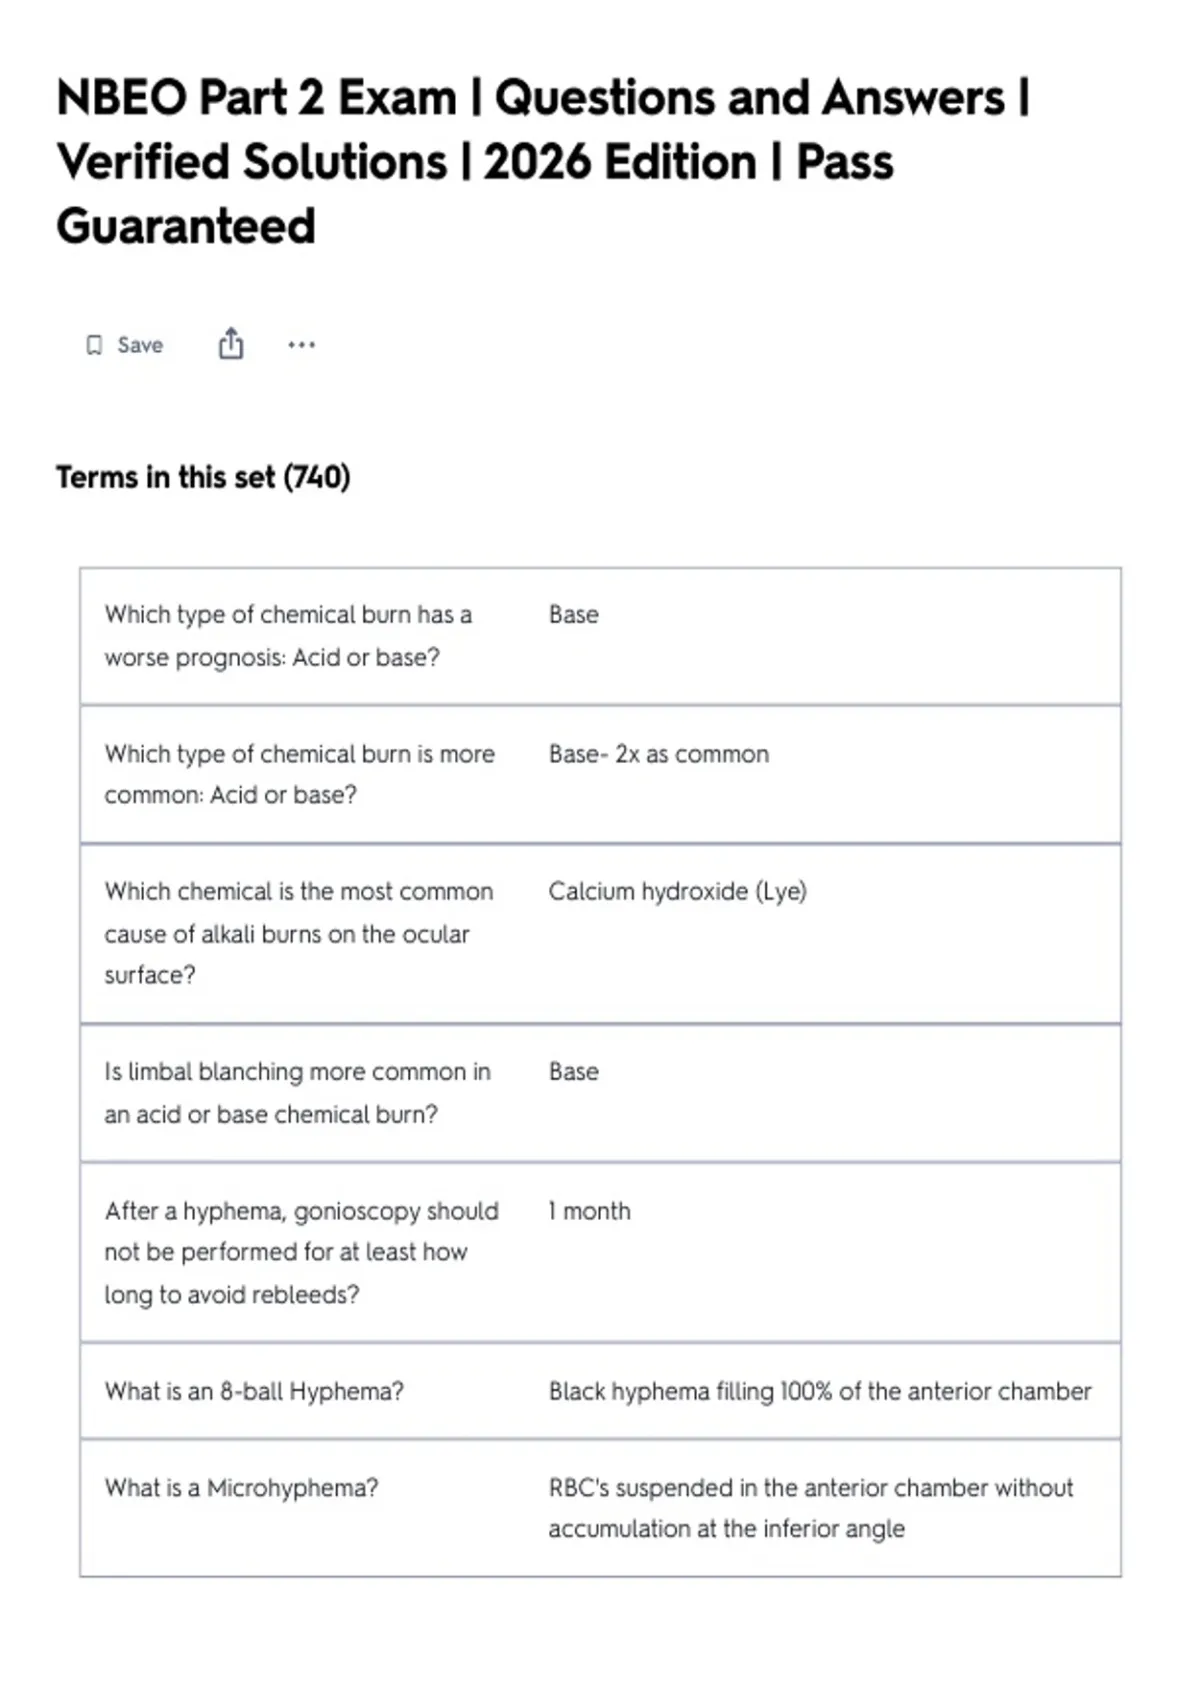
Task: Open the three-dots more options menu
Action: click(x=301, y=345)
